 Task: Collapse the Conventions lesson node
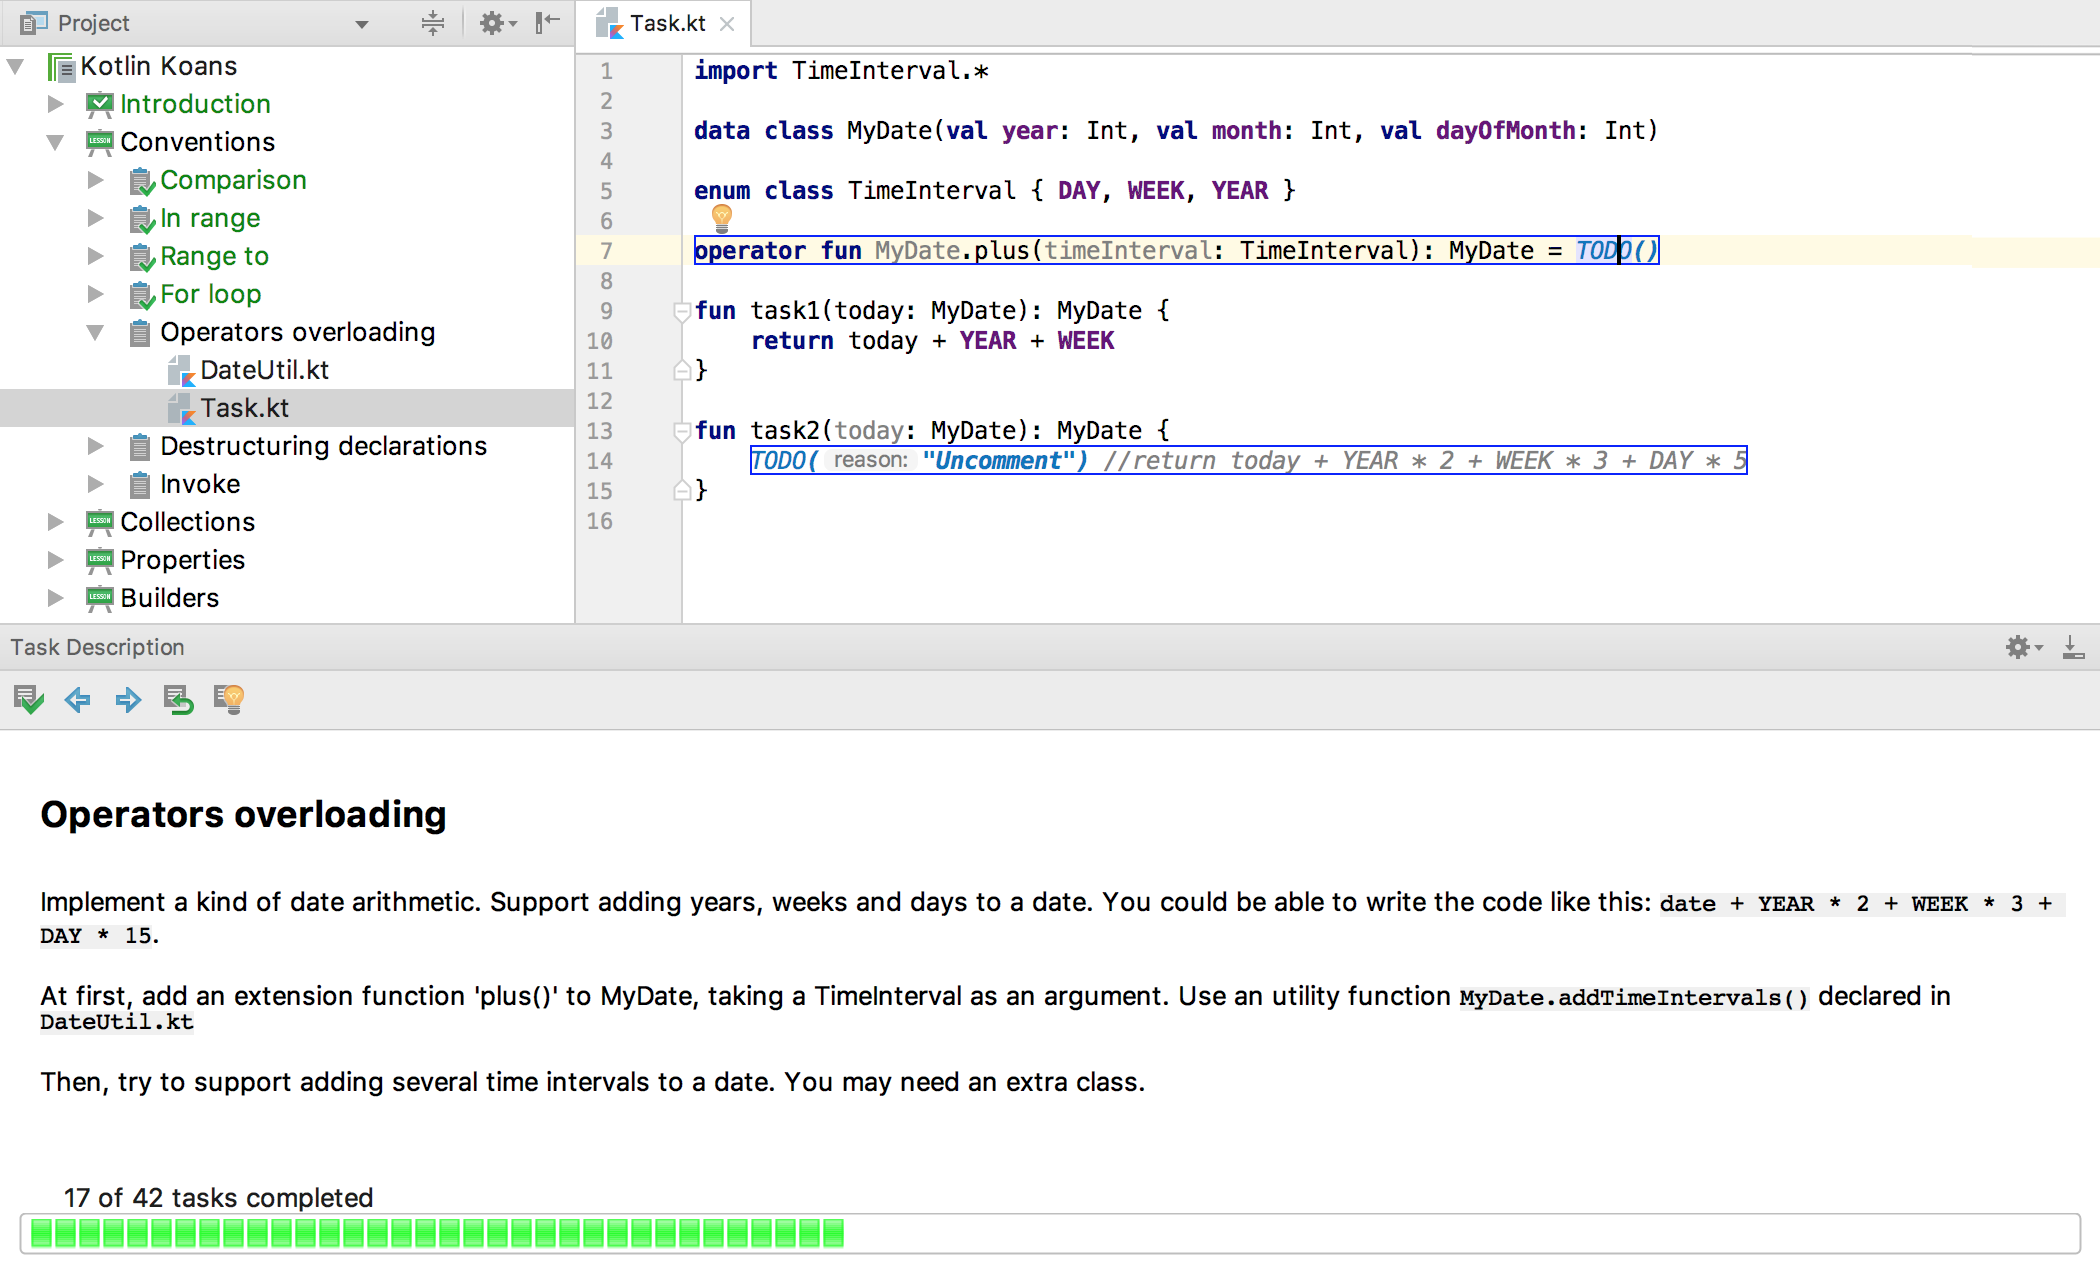[x=56, y=142]
